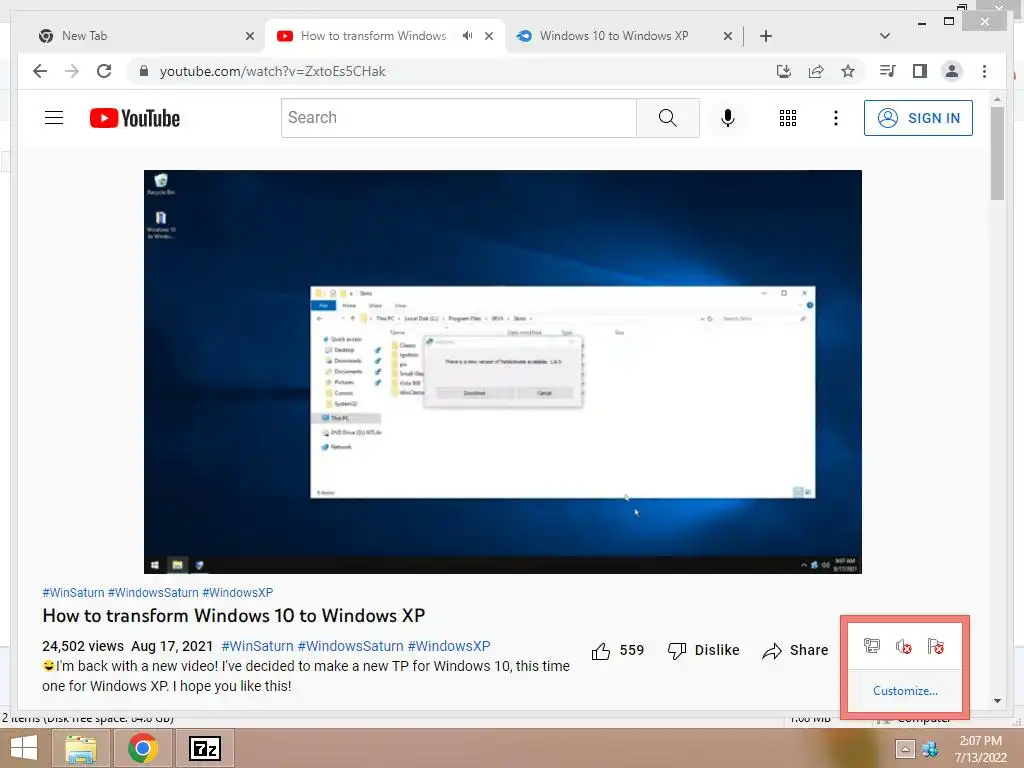Click the 24,502 views text
Screen dimensions: 1024x768
(83, 646)
